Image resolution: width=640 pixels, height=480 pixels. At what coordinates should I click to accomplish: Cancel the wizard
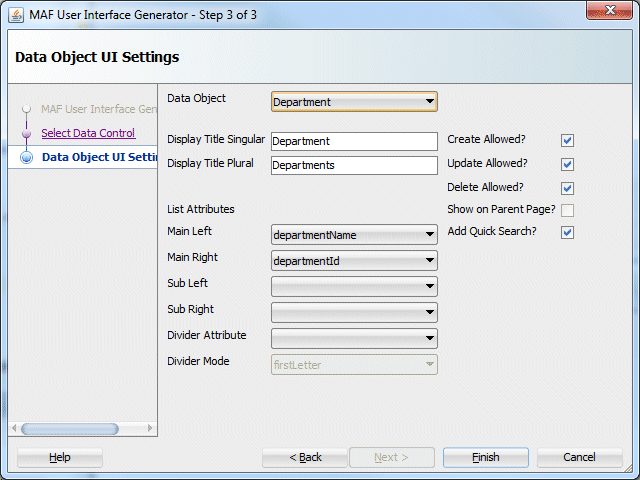(x=580, y=457)
